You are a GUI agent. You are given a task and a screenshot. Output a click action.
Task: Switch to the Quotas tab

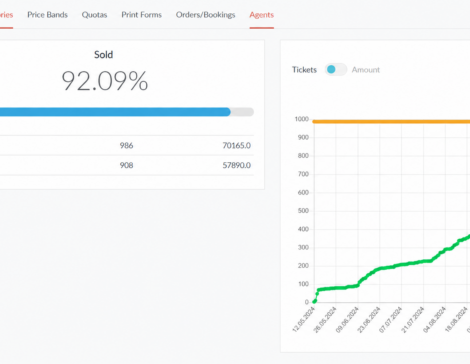pyautogui.click(x=94, y=15)
